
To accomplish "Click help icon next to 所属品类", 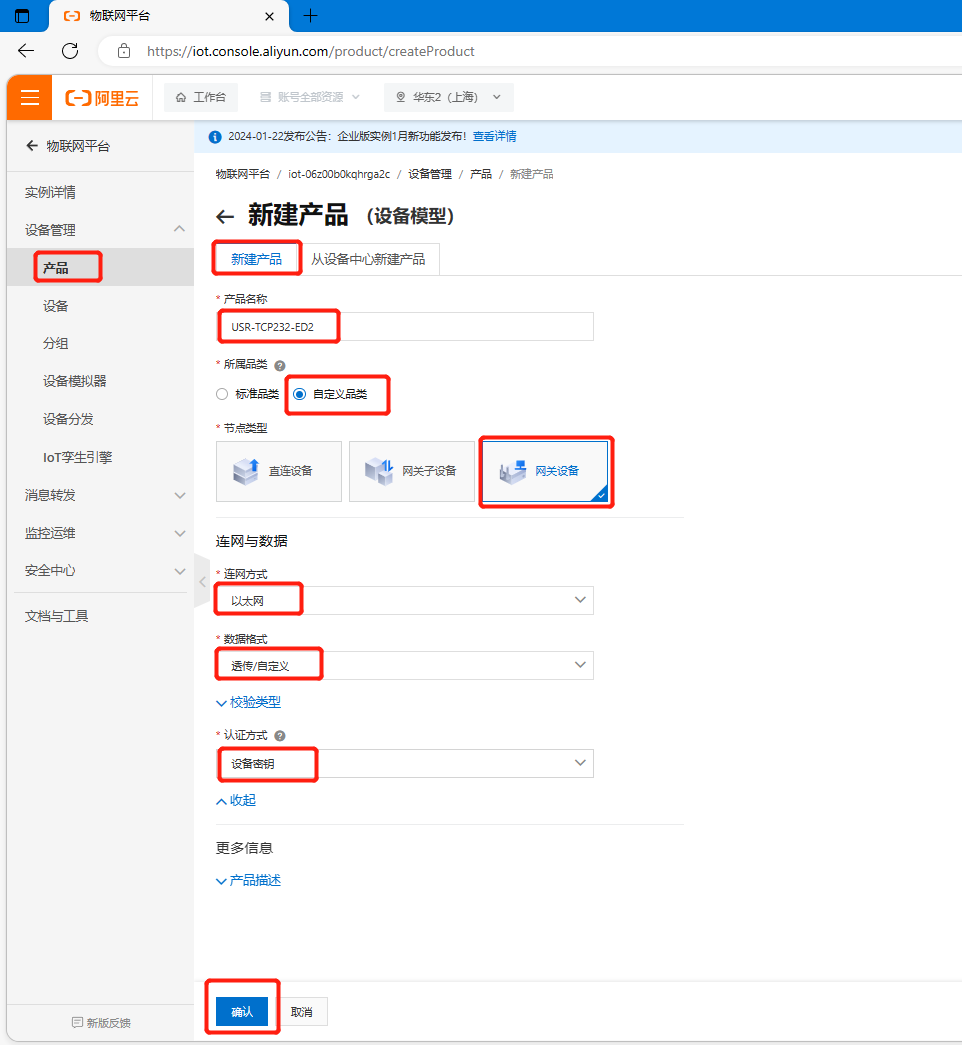I will coord(280,365).
